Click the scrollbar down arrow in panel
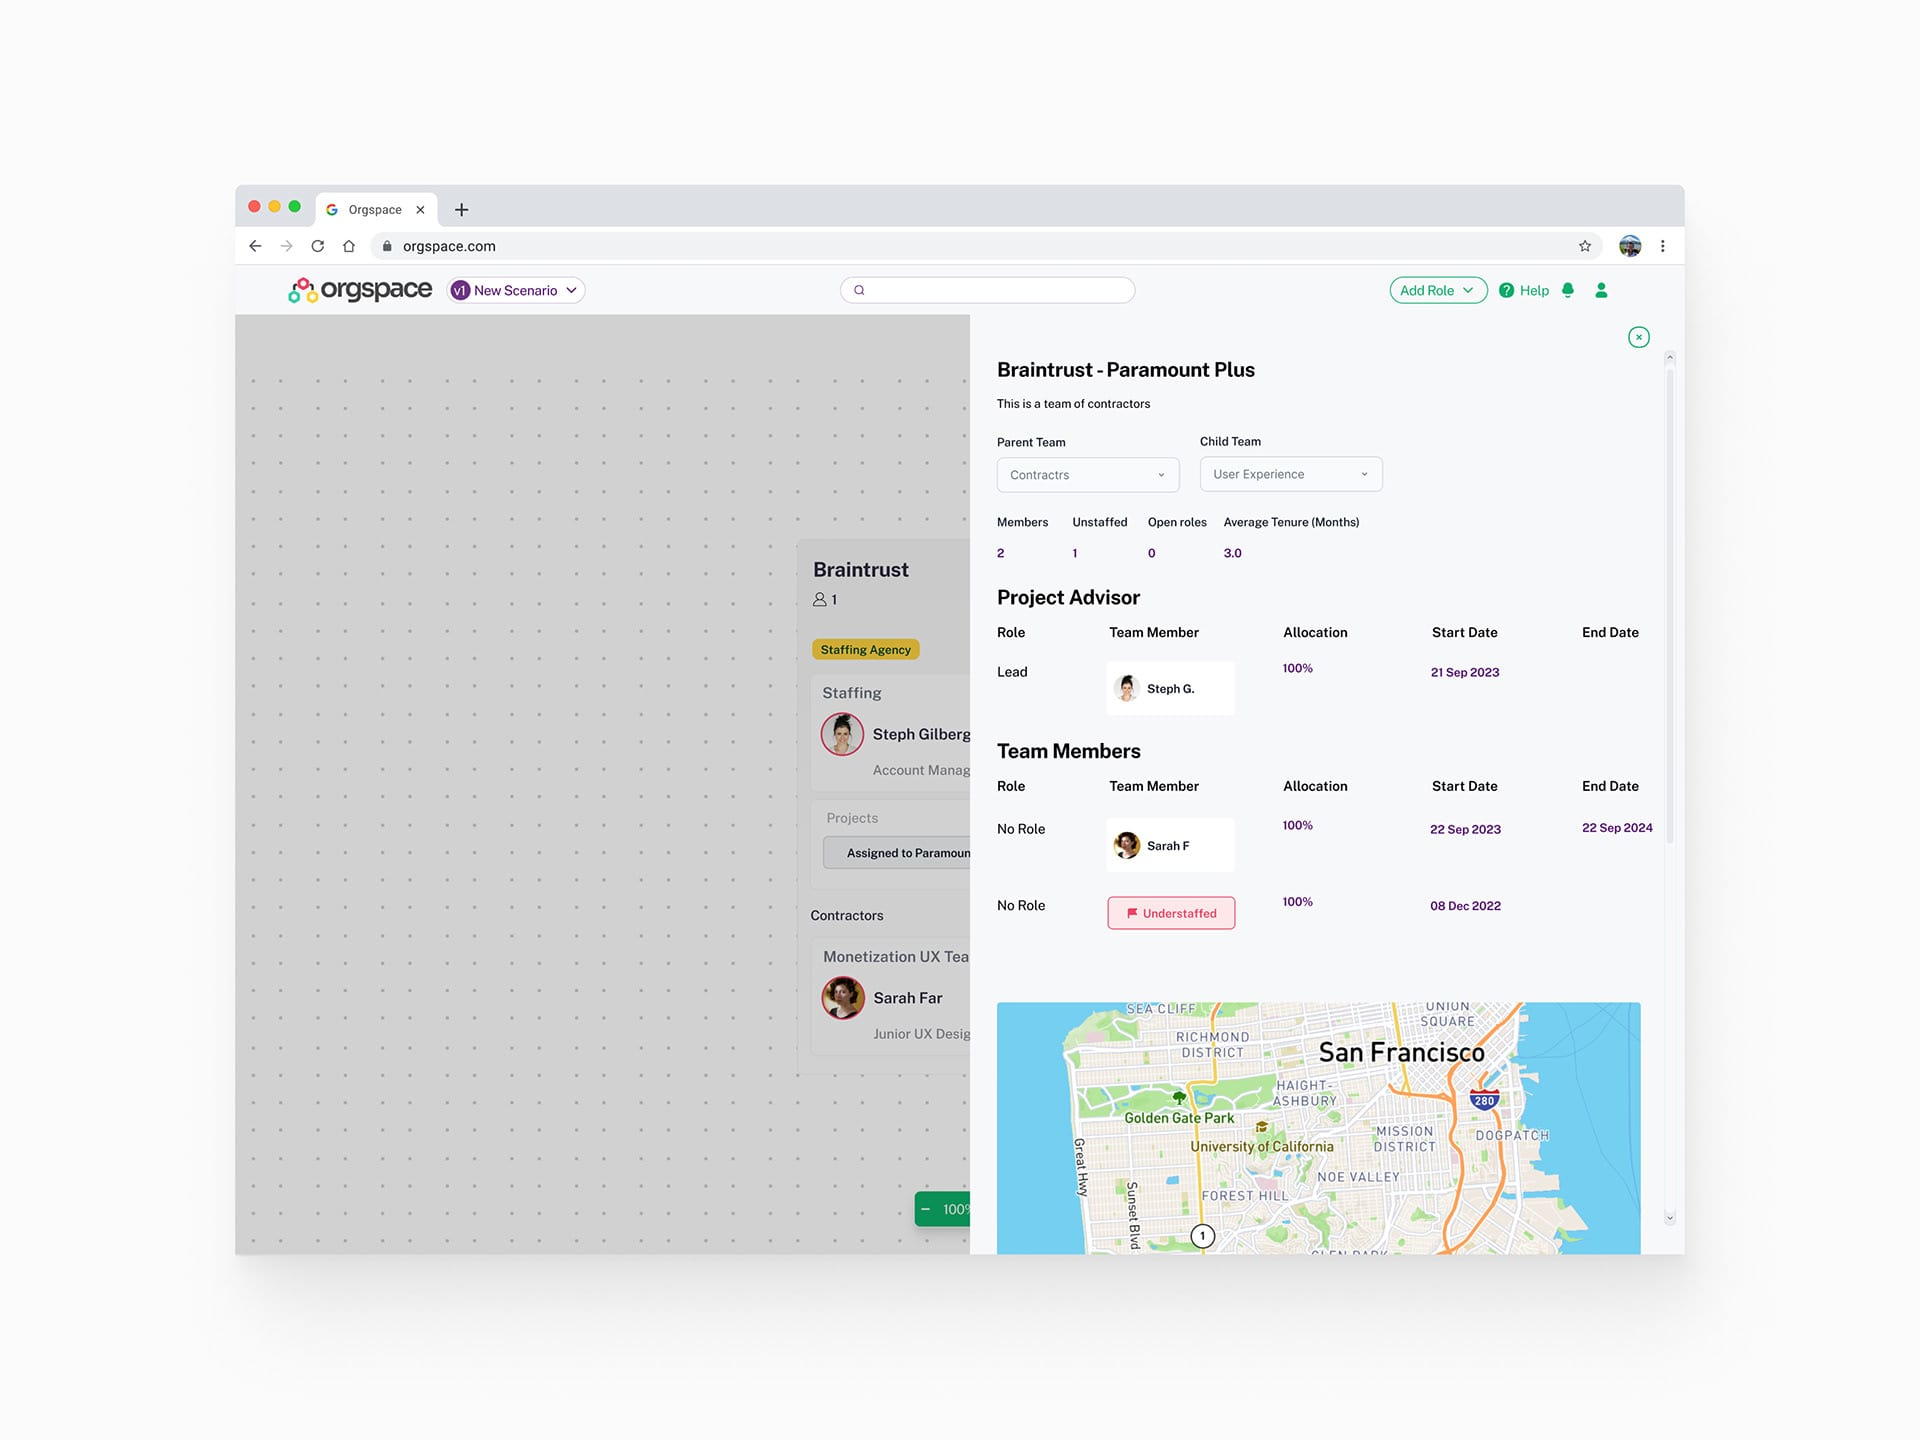 point(1669,1218)
